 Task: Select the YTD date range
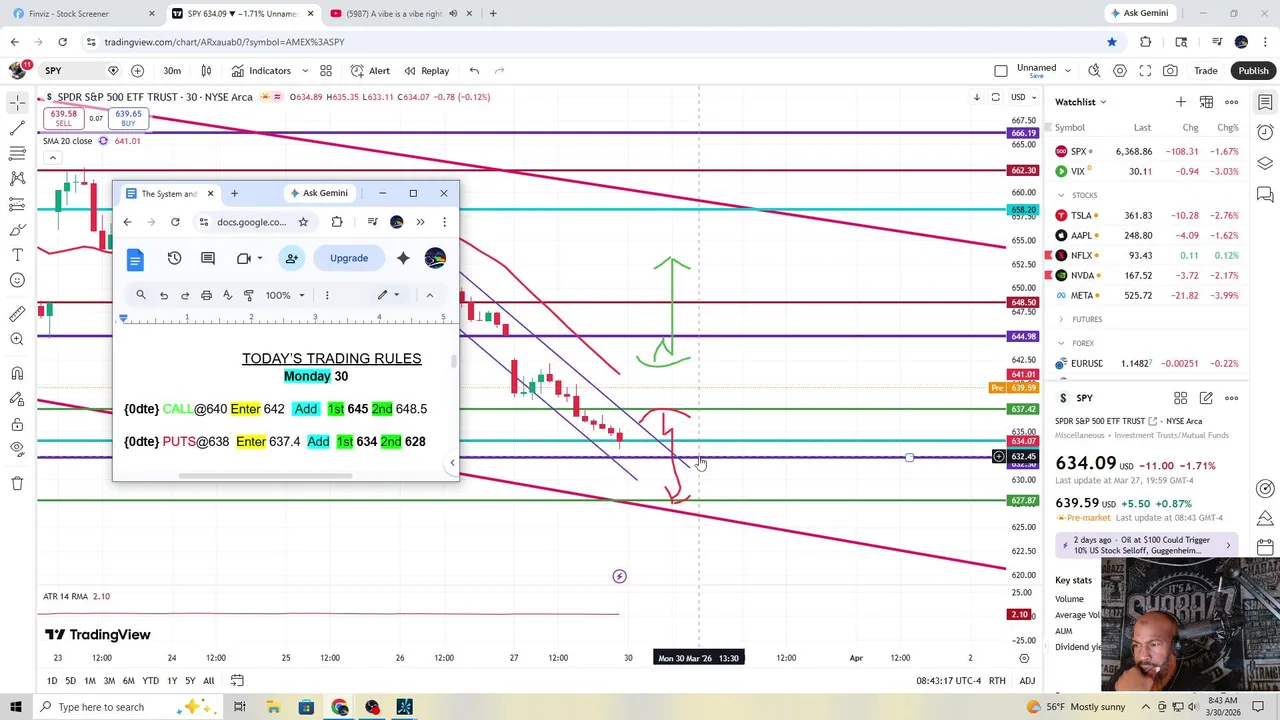click(150, 681)
